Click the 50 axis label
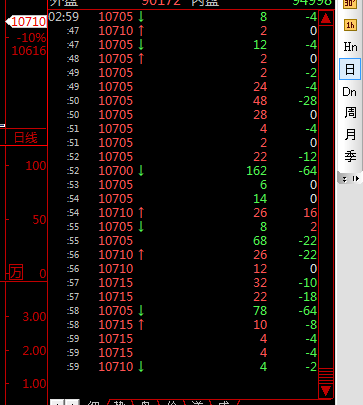The image size is (363, 405). click(x=39, y=220)
